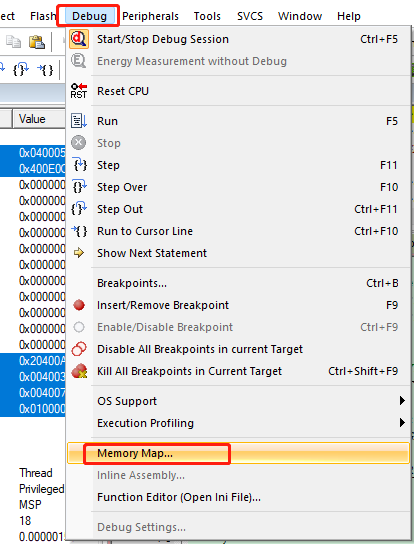Open the Tools menu
This screenshot has width=414, height=544.
[207, 16]
